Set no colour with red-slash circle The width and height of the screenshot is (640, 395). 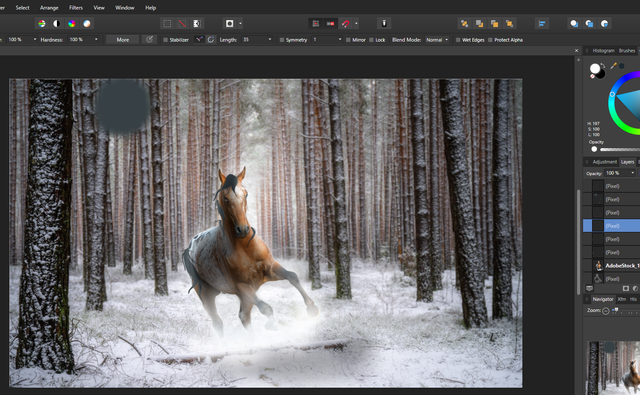coord(592,76)
